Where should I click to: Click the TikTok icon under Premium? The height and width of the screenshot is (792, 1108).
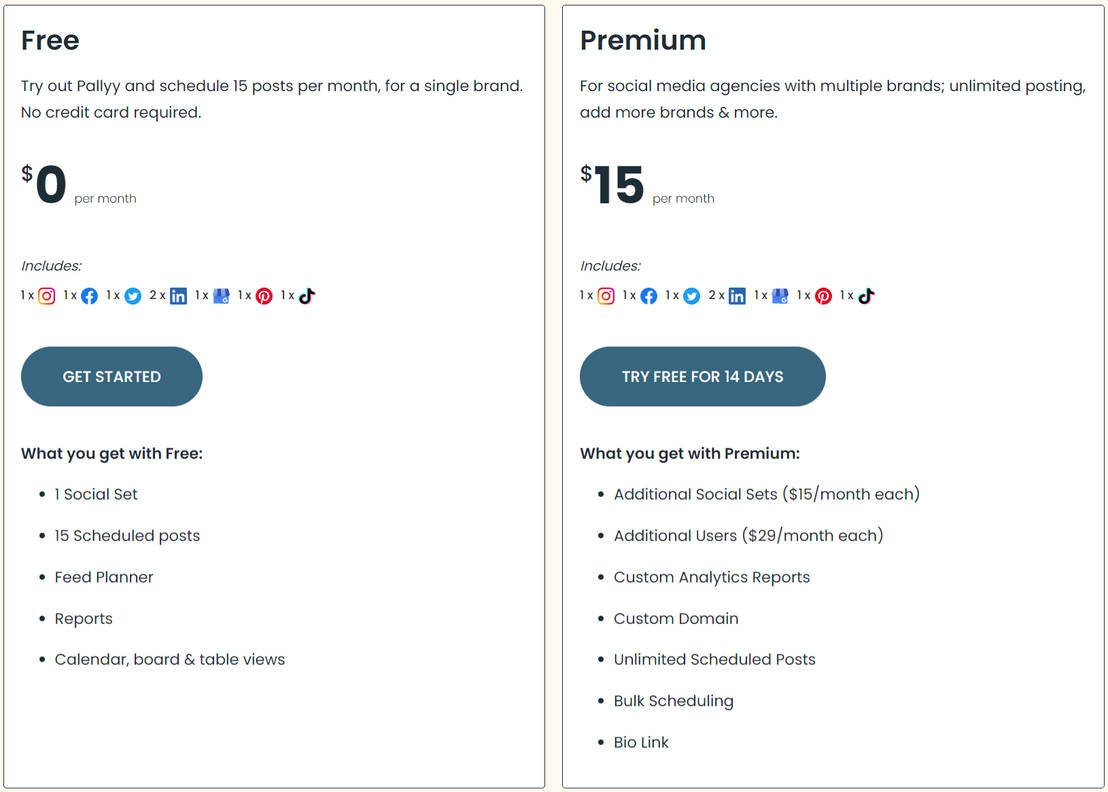pyautogui.click(x=866, y=295)
